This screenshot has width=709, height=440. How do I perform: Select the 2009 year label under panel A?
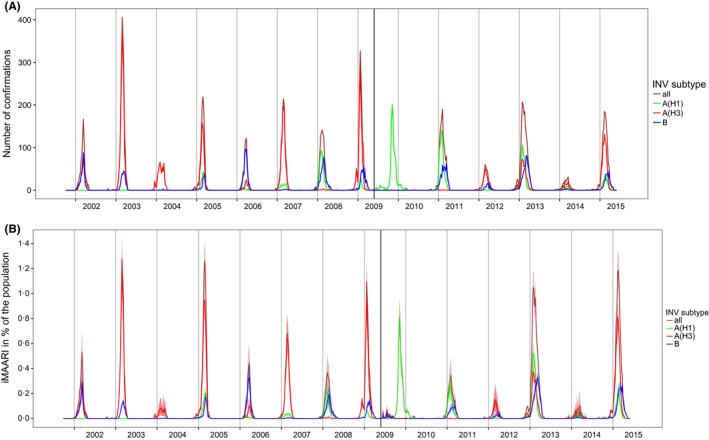point(373,206)
